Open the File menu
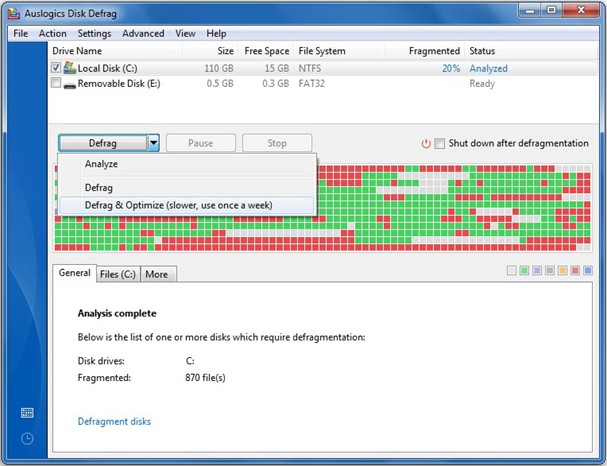Screen dimensions: 607x466 click(21, 34)
